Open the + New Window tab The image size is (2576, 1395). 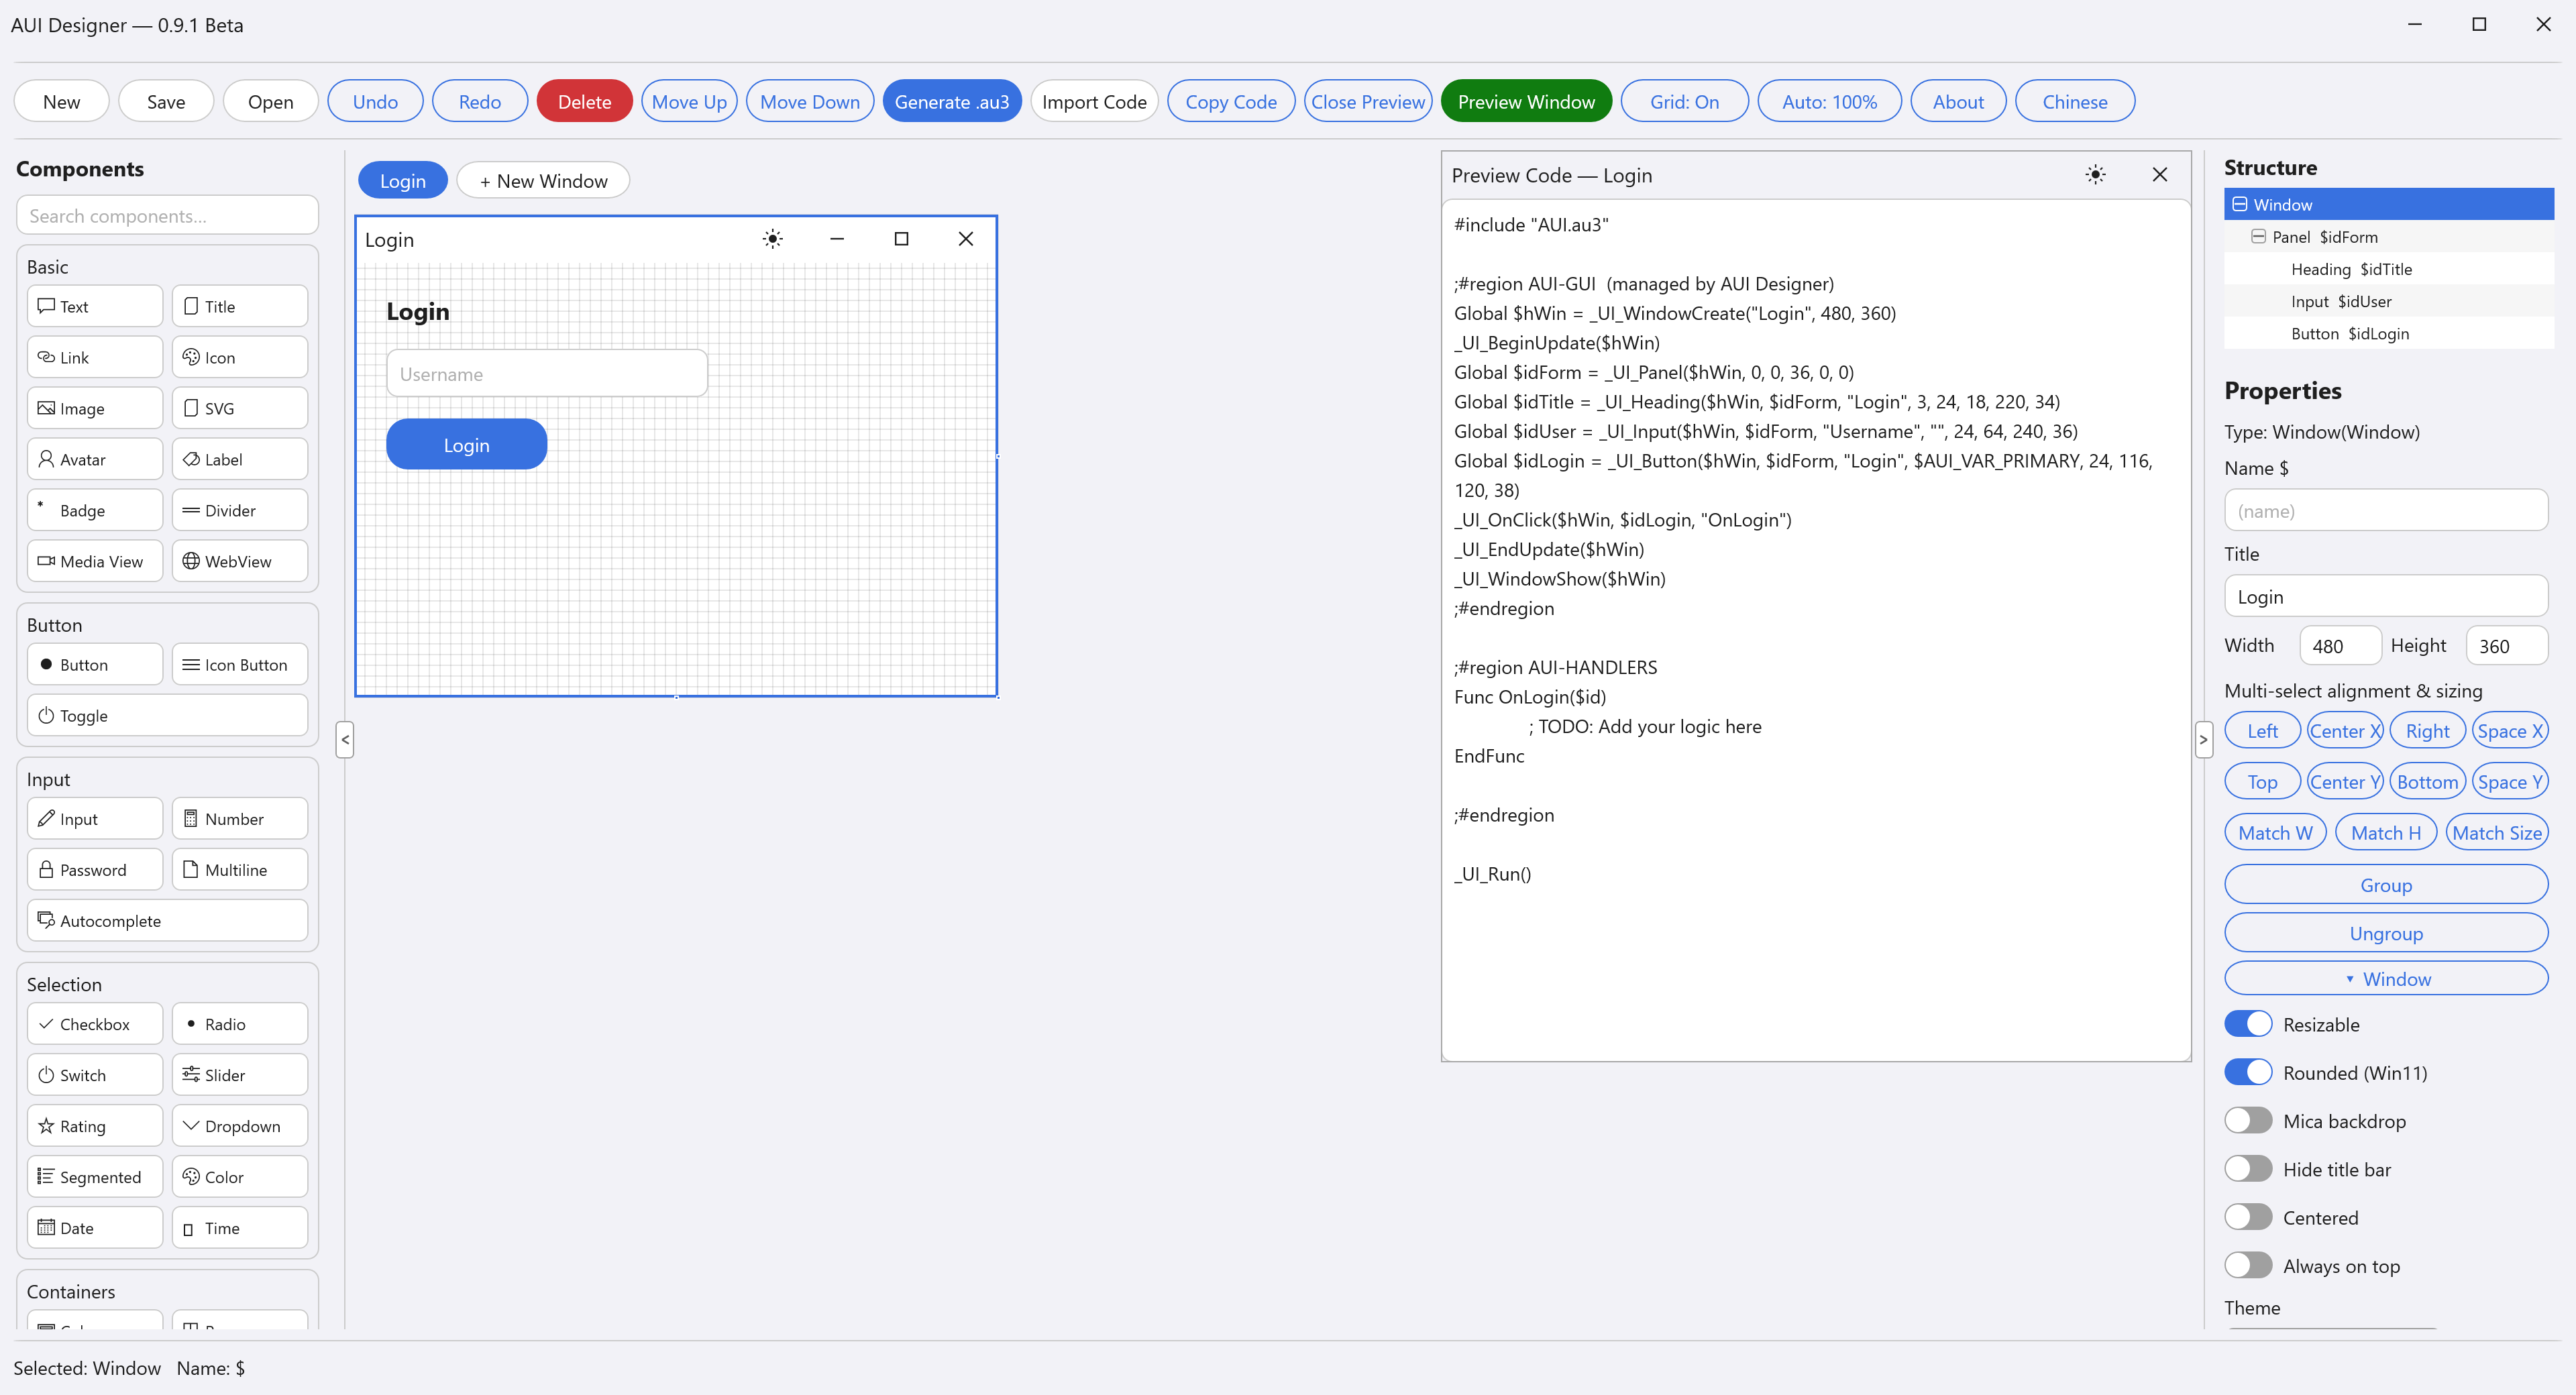pos(543,181)
